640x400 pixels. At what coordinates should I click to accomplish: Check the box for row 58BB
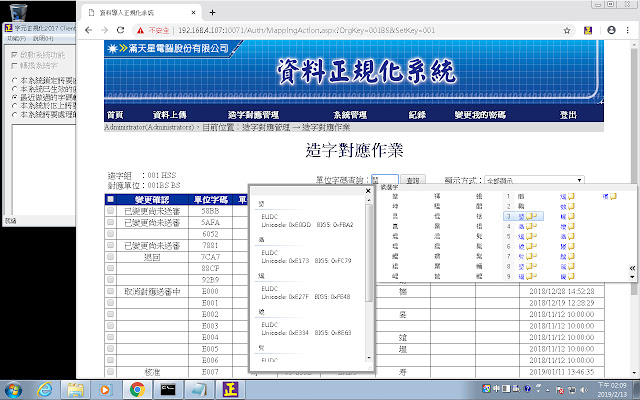(x=110, y=212)
